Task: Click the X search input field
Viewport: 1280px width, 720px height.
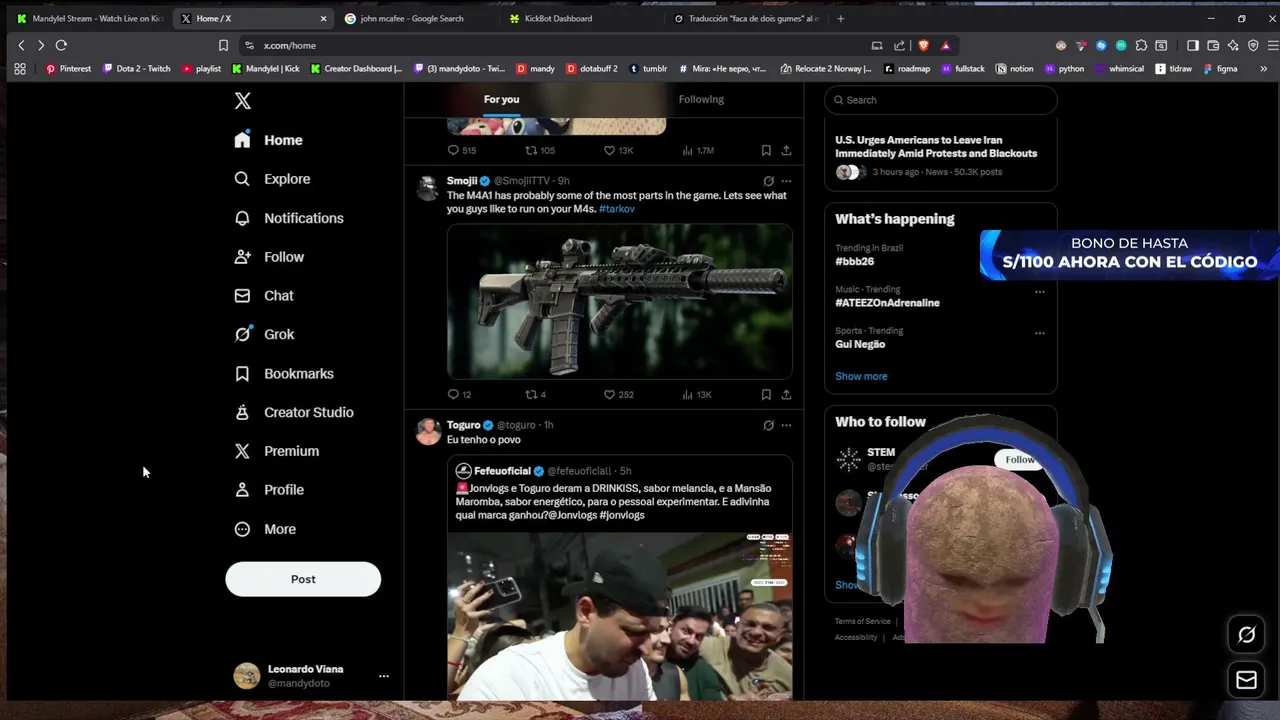Action: (940, 100)
